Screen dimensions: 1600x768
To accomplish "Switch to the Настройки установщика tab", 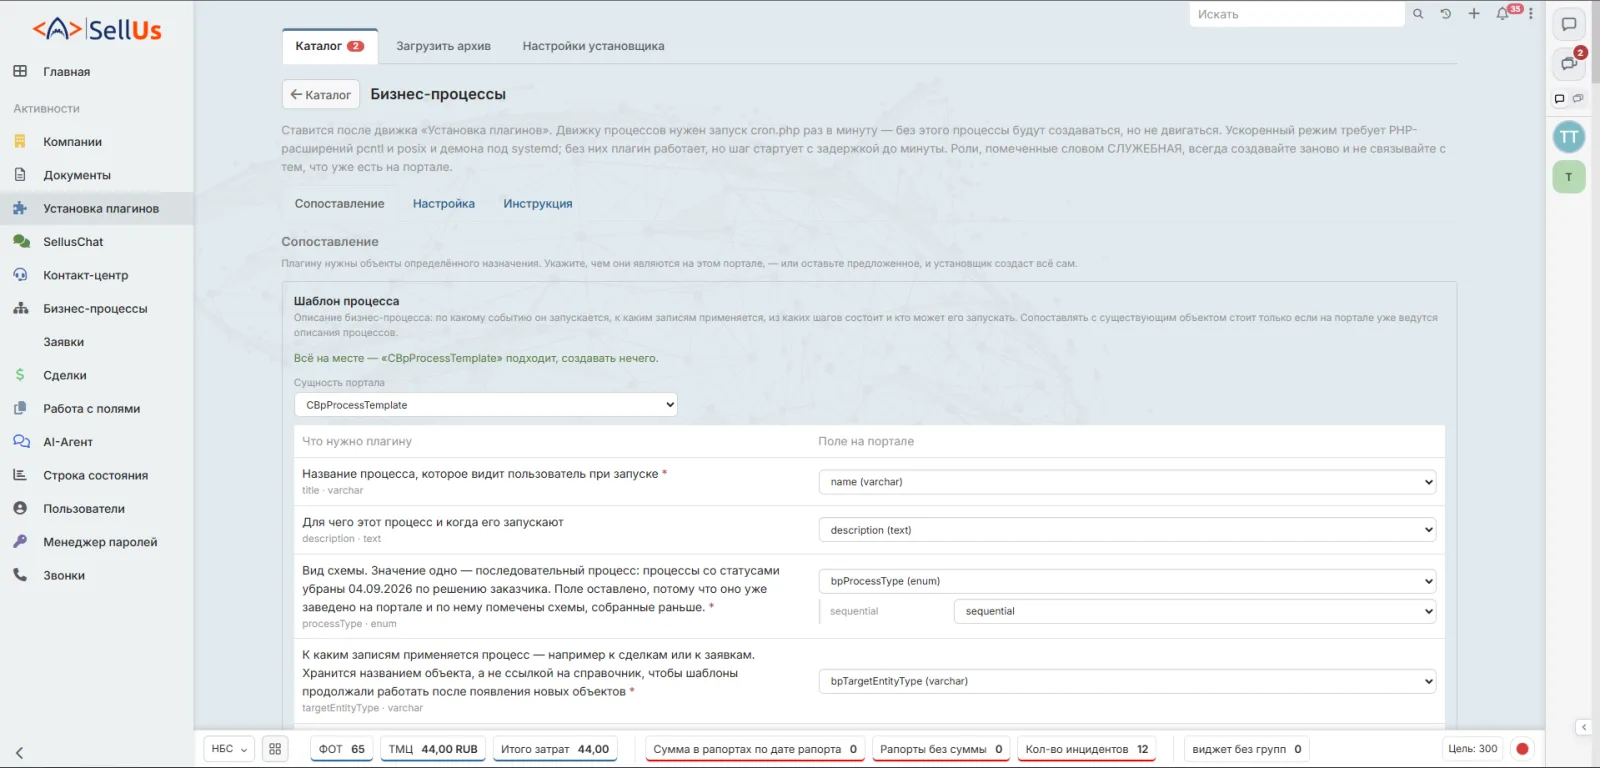I will click(x=593, y=46).
